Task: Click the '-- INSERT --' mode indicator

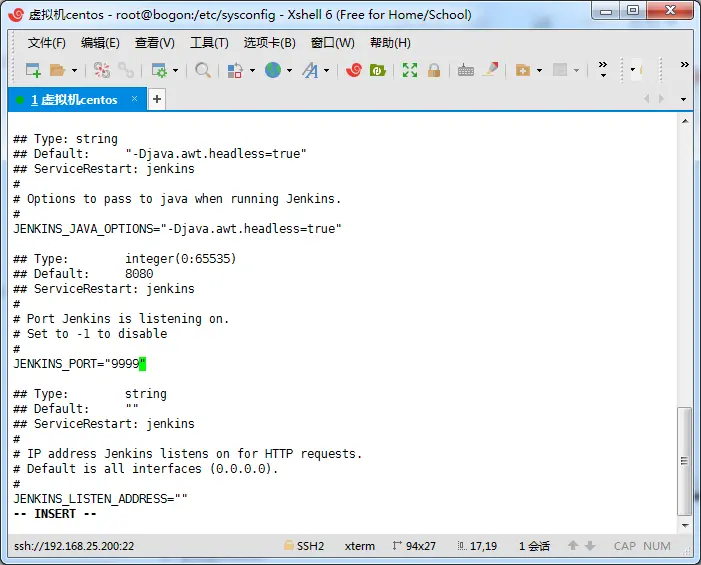Action: [x=55, y=514]
